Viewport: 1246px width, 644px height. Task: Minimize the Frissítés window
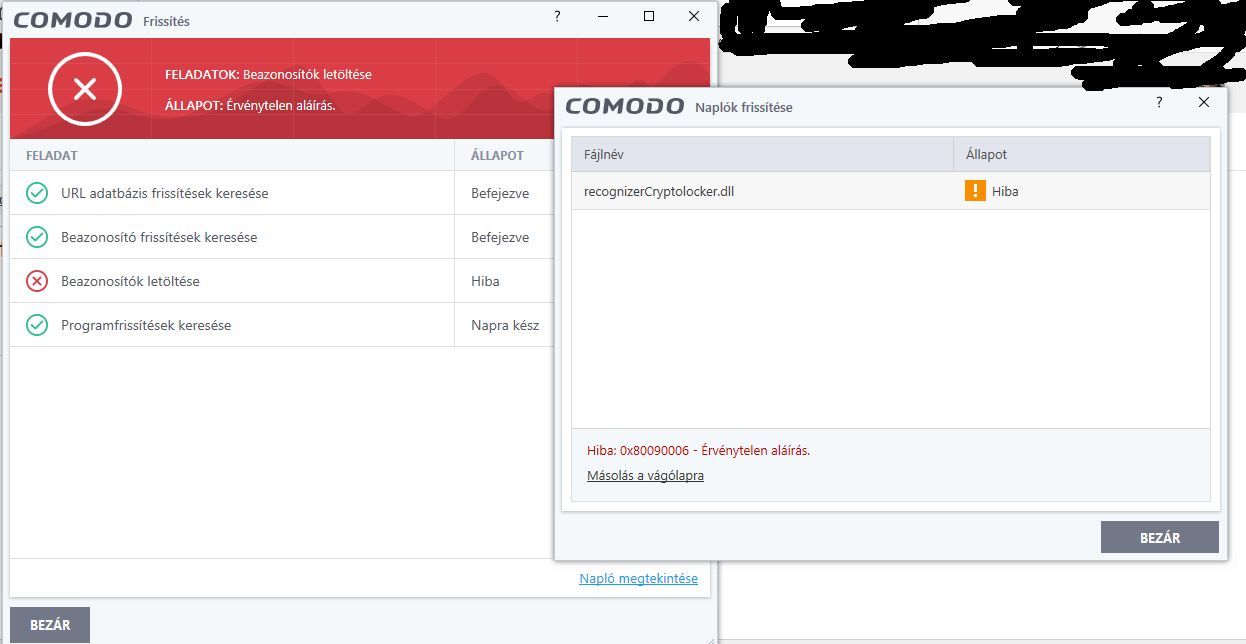(x=604, y=17)
